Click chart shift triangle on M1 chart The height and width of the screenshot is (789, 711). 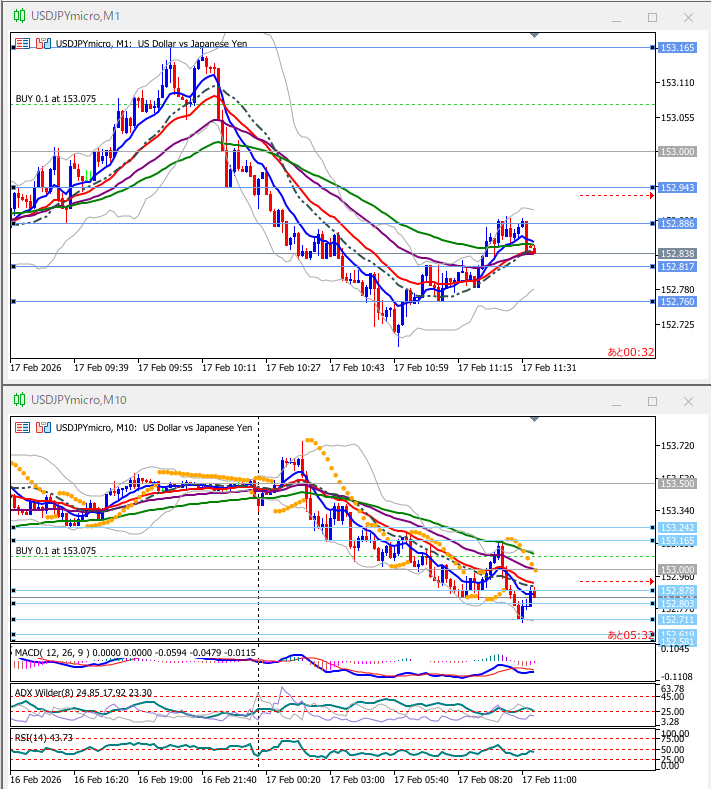pyautogui.click(x=535, y=35)
